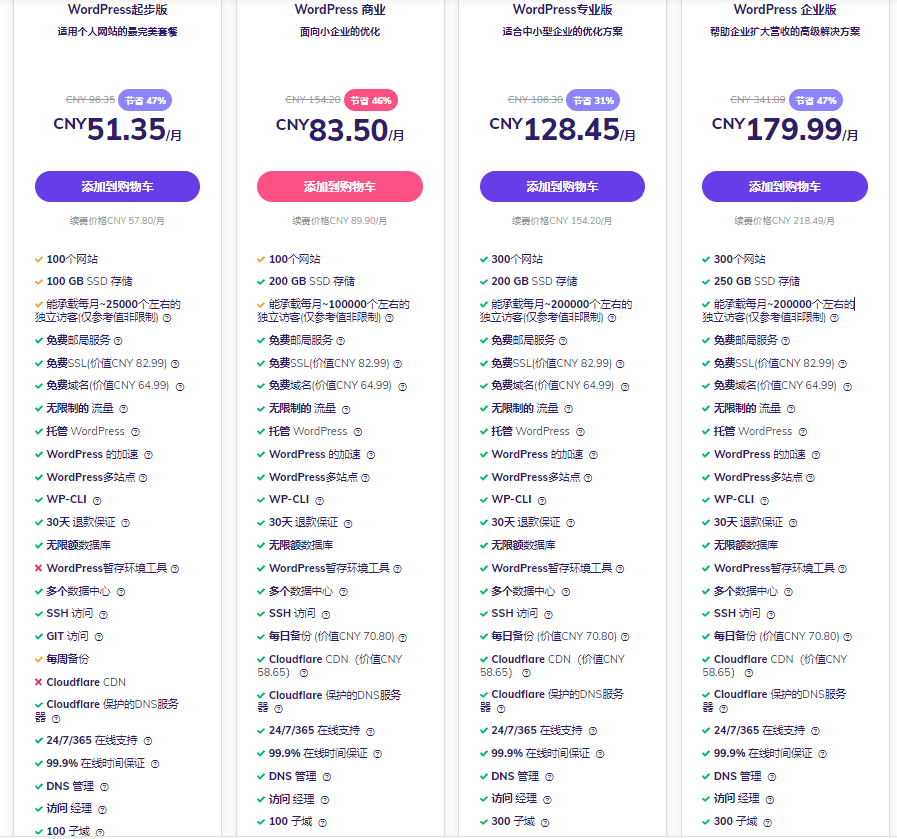The image size is (897, 839).
Task: Click the 节省 31% badge on 专业版 plan
Action: click(x=593, y=100)
